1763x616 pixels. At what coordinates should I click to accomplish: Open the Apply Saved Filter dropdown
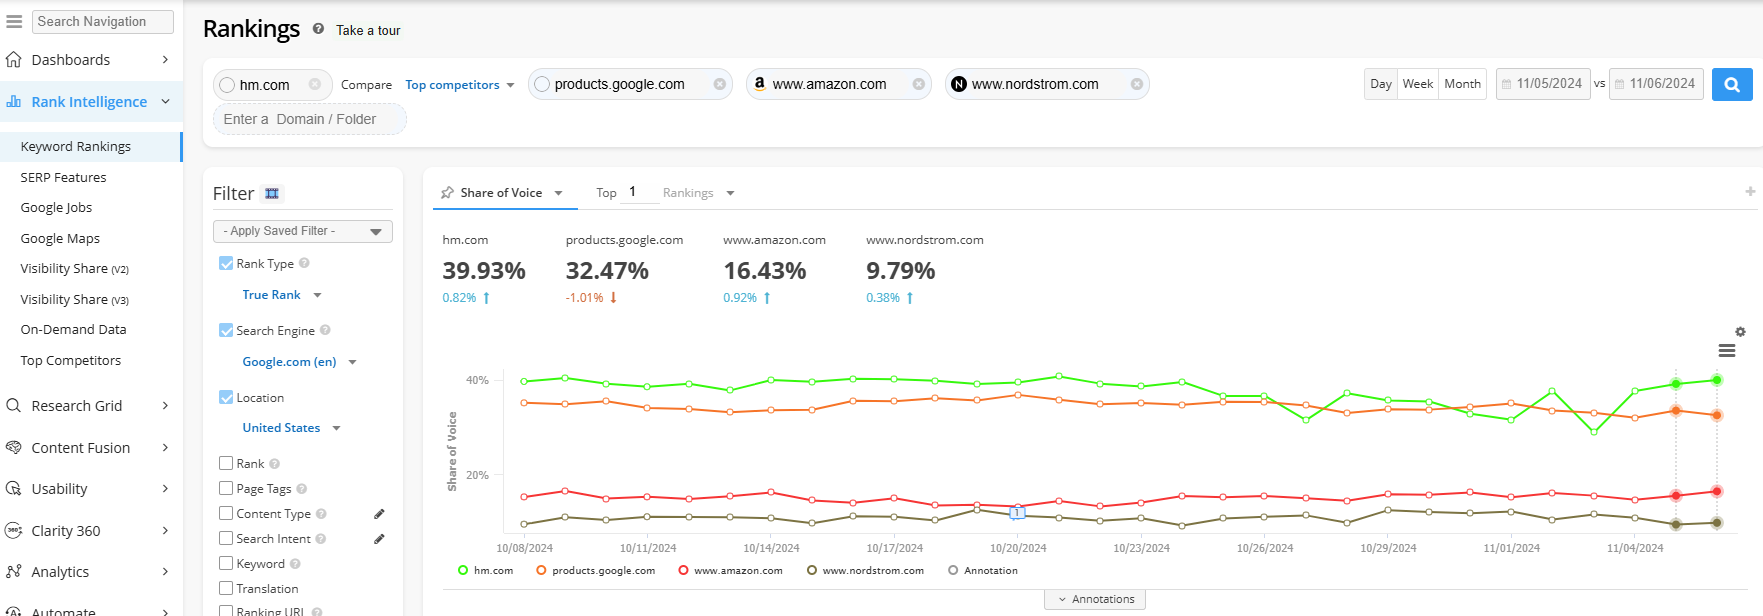[x=302, y=231]
